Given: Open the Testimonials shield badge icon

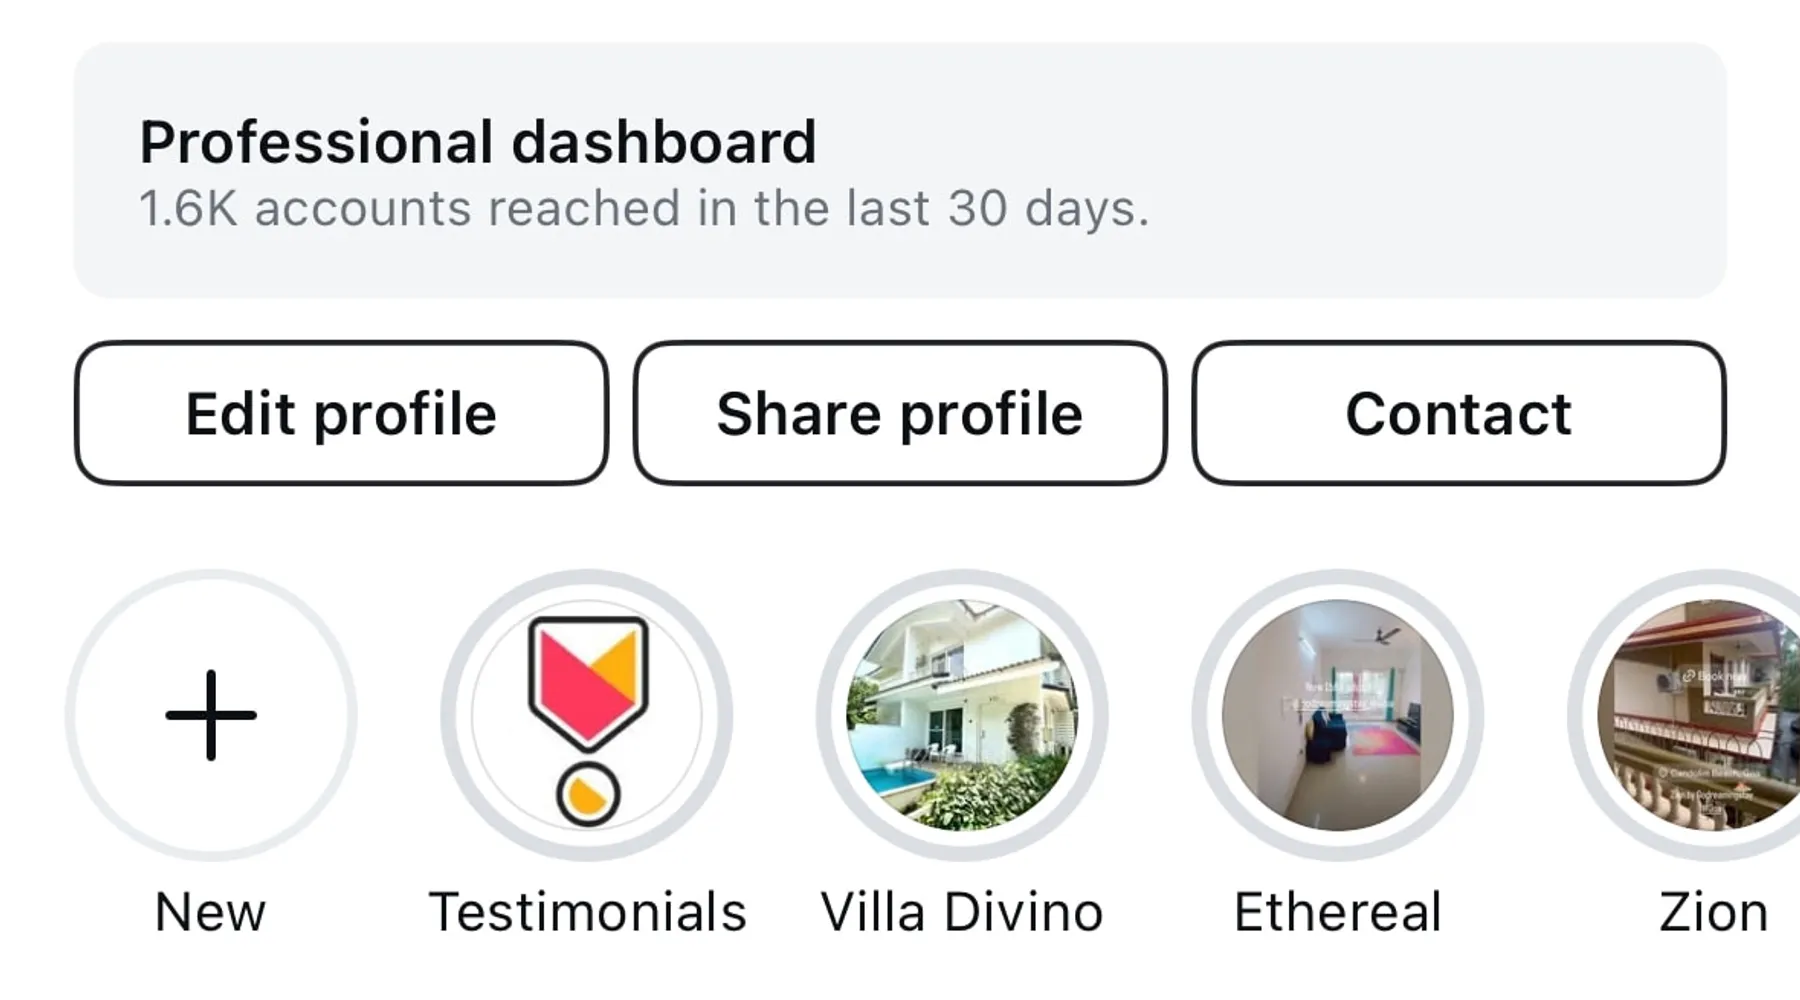Looking at the screenshot, I should point(588,682).
